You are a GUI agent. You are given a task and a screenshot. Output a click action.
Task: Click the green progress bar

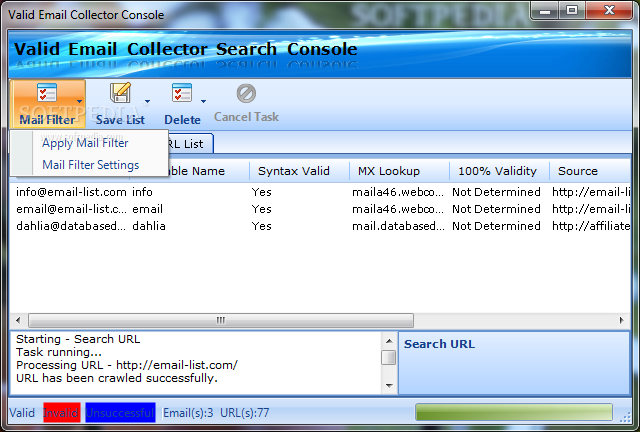coord(514,412)
